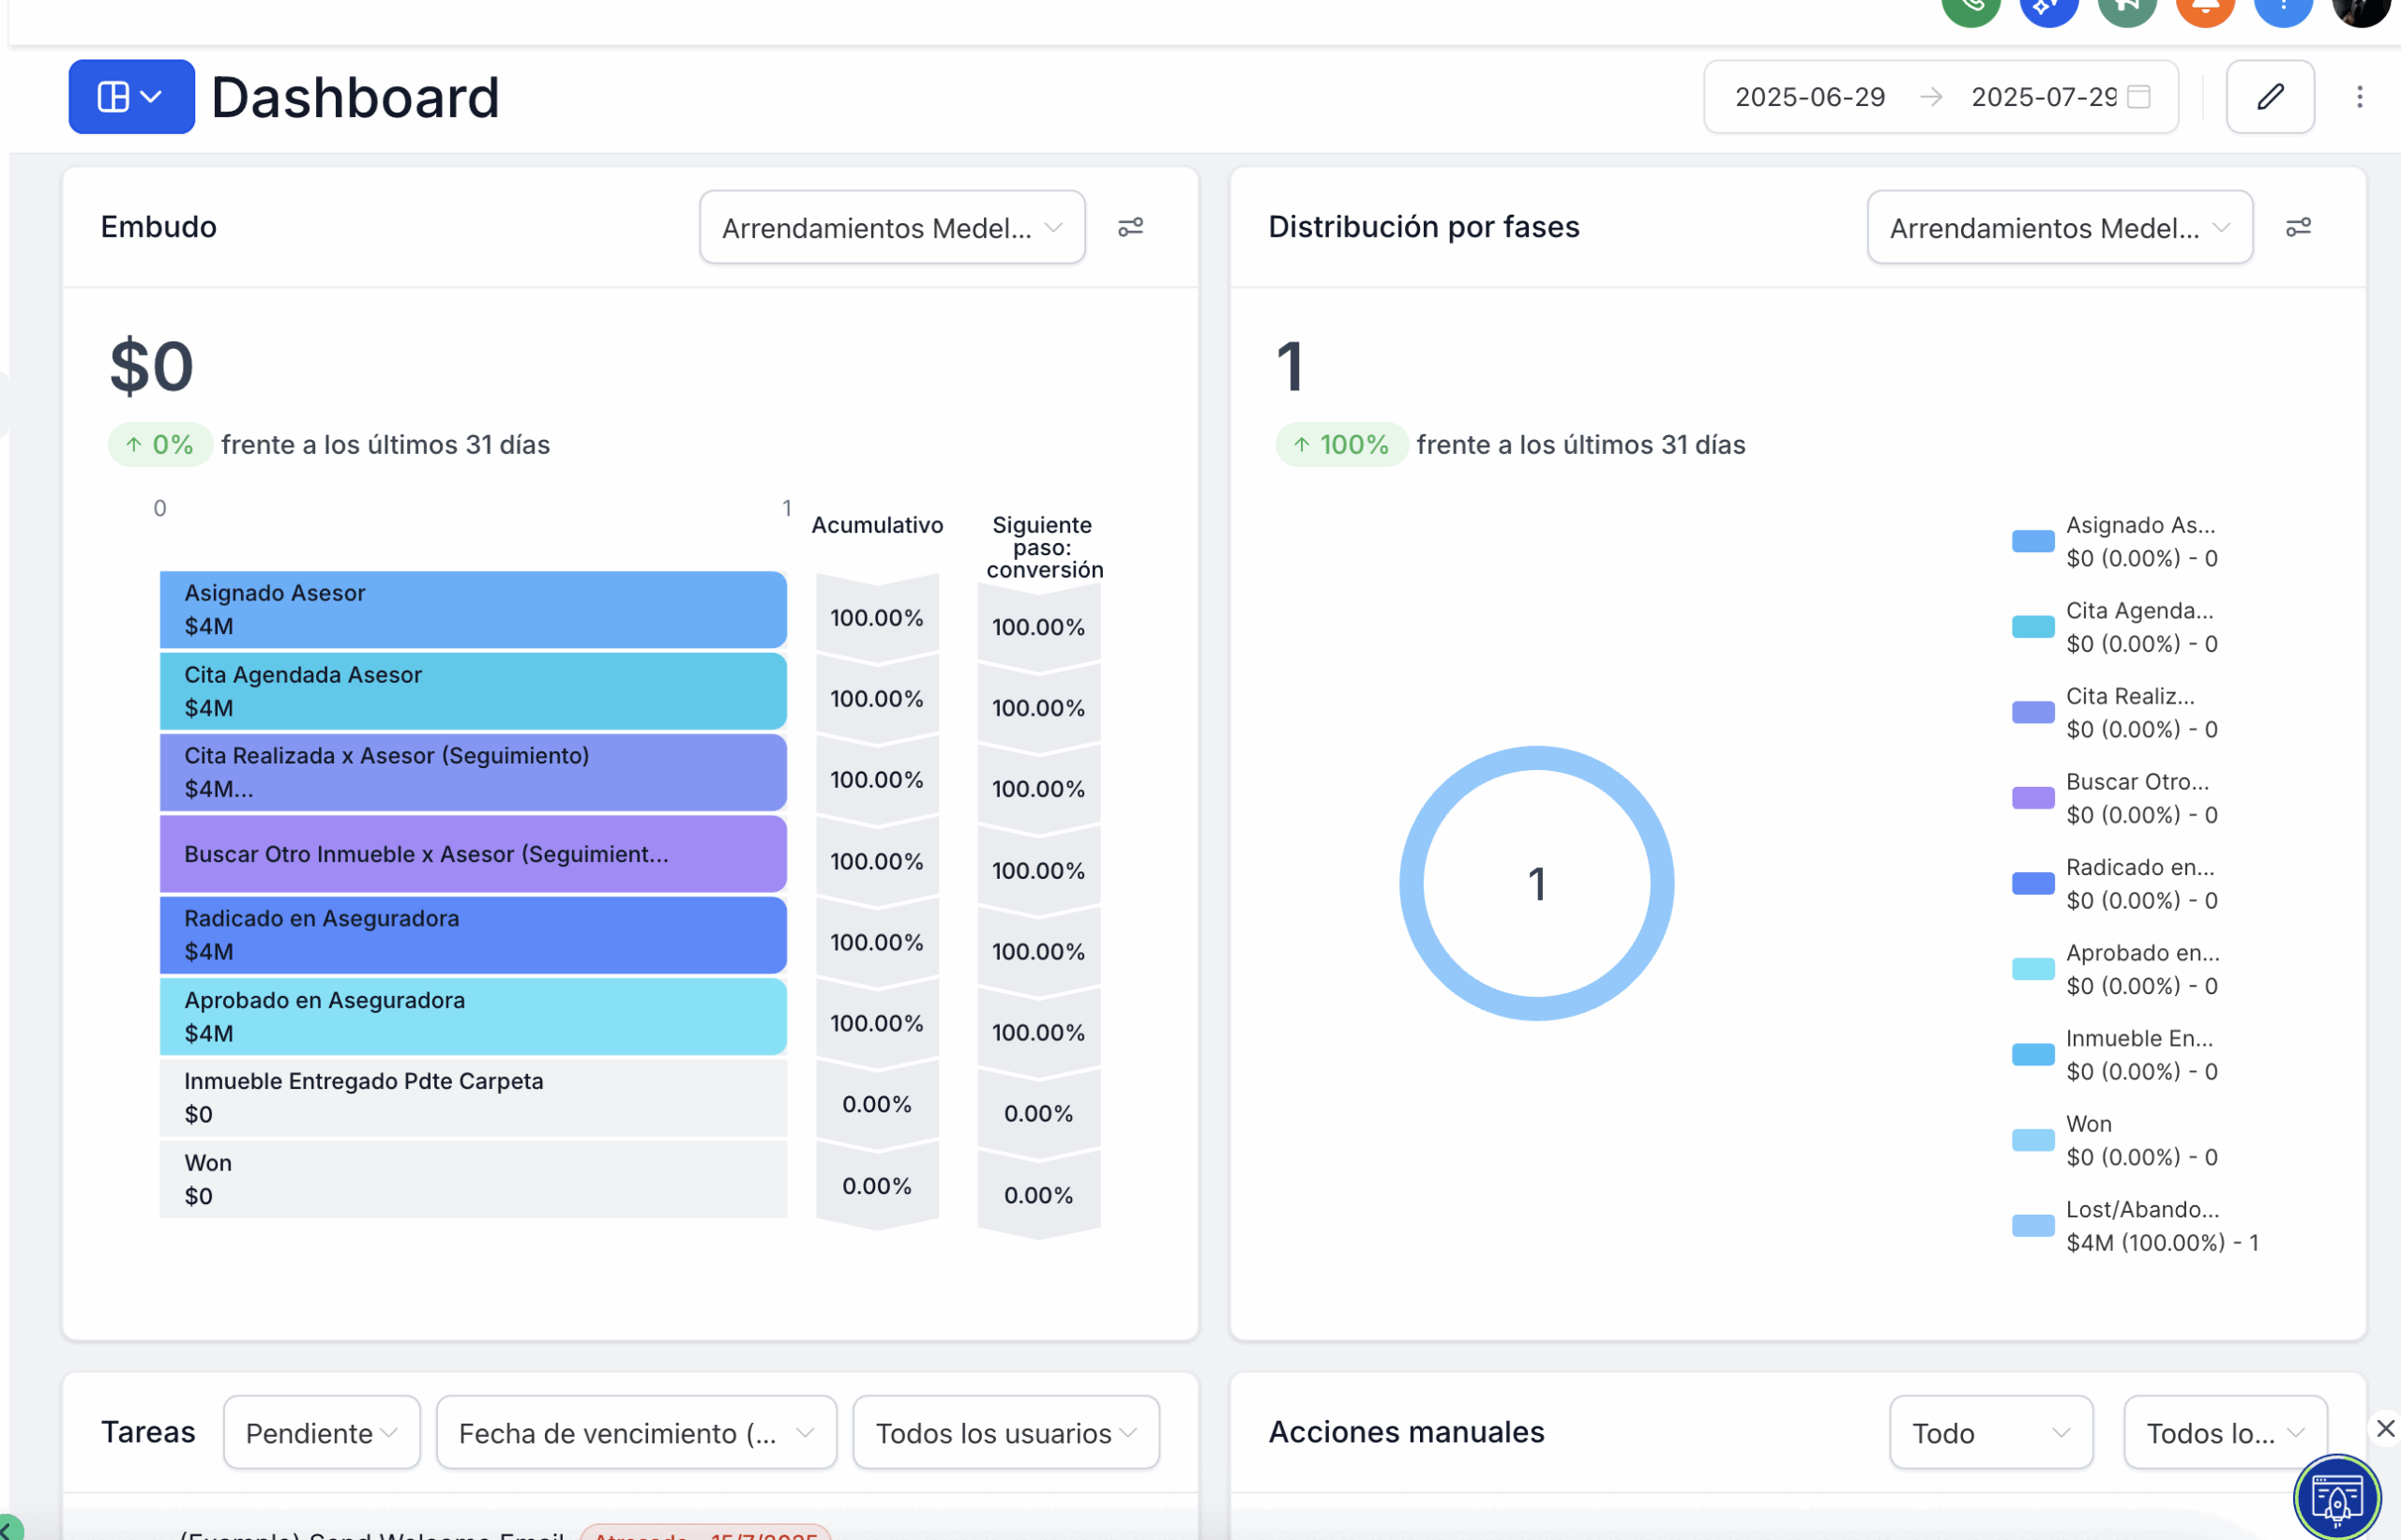Screen dimensions: 2401x1540
Task: Open the rocket onboarding widget icon
Action: tap(2337, 1498)
